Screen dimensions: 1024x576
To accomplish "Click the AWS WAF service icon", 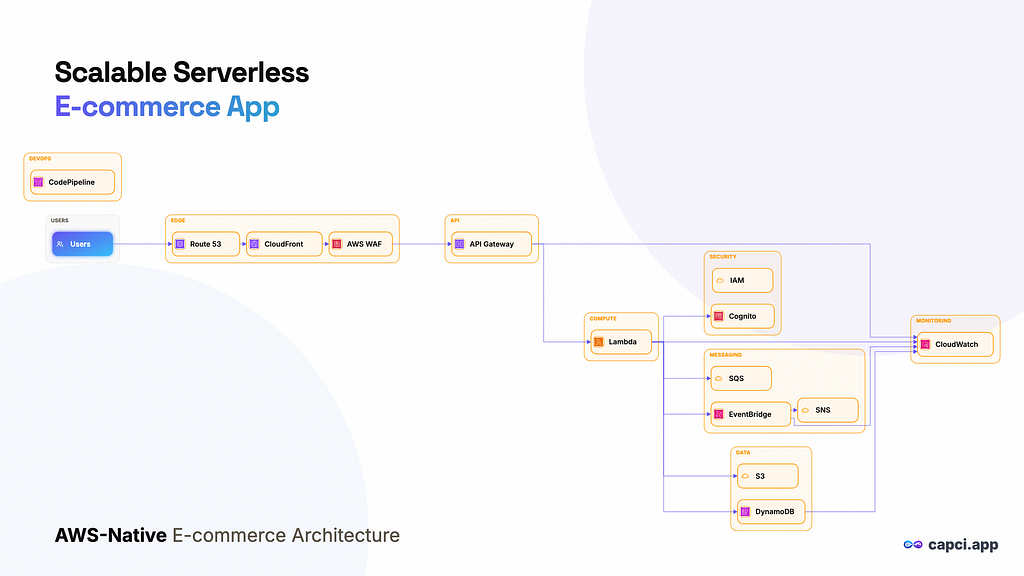I will pos(337,244).
